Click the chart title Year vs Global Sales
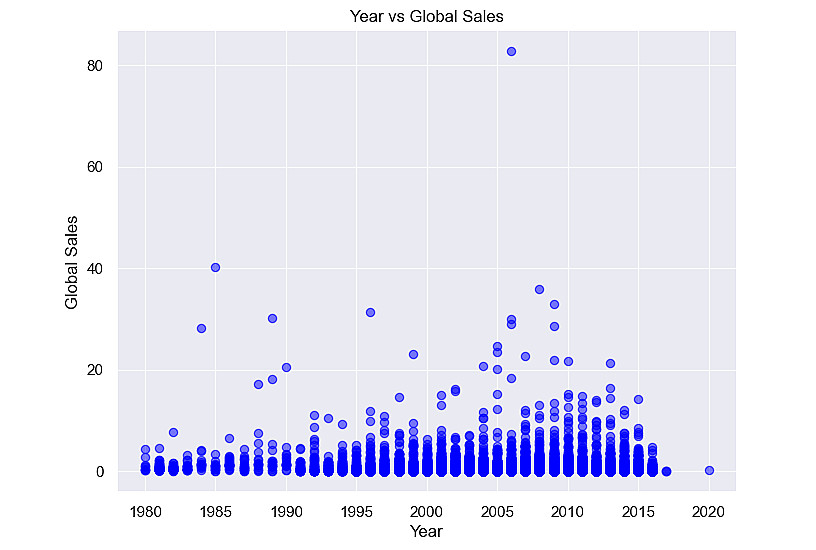This screenshot has width=816, height=550. pos(426,16)
